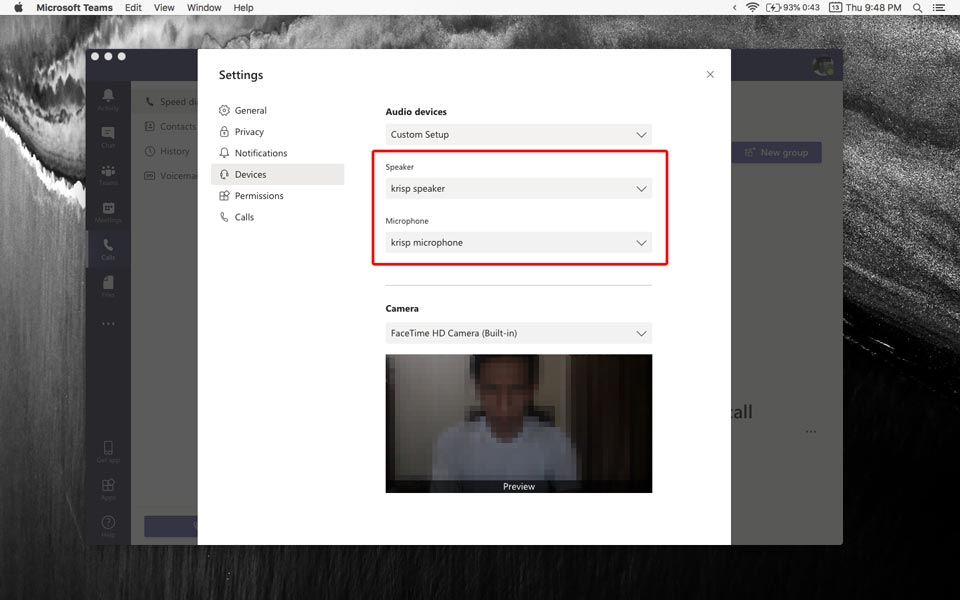Open the Audio devices Custom Setup dropdown

tap(519, 135)
